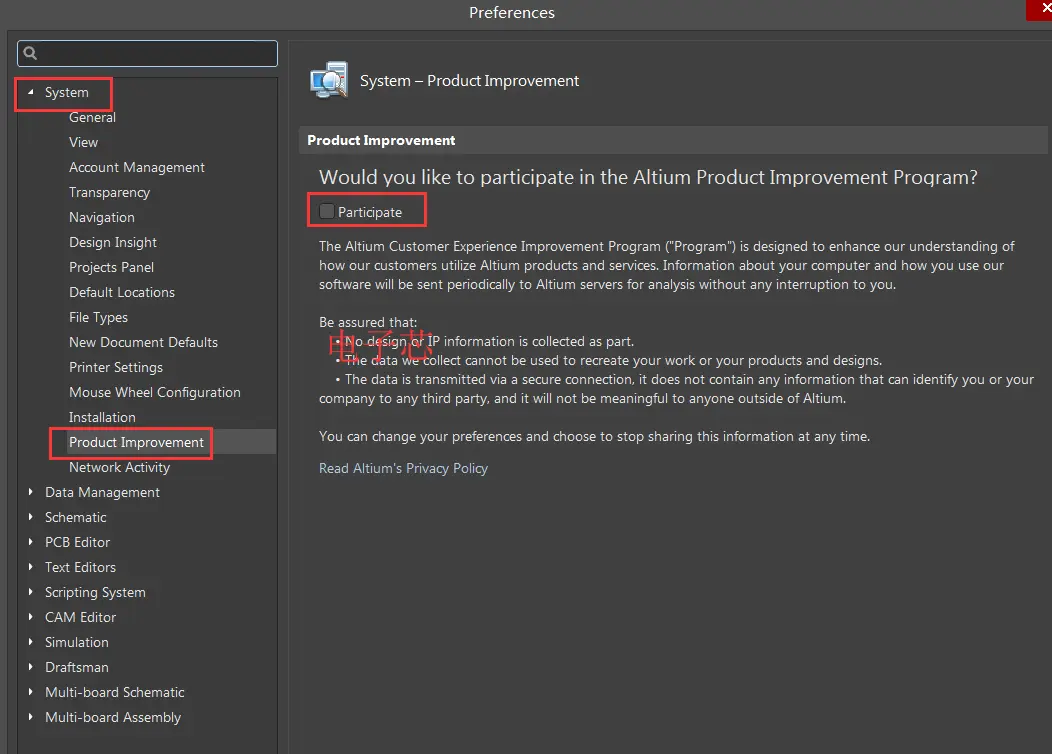Open Printer Settings page

click(116, 367)
